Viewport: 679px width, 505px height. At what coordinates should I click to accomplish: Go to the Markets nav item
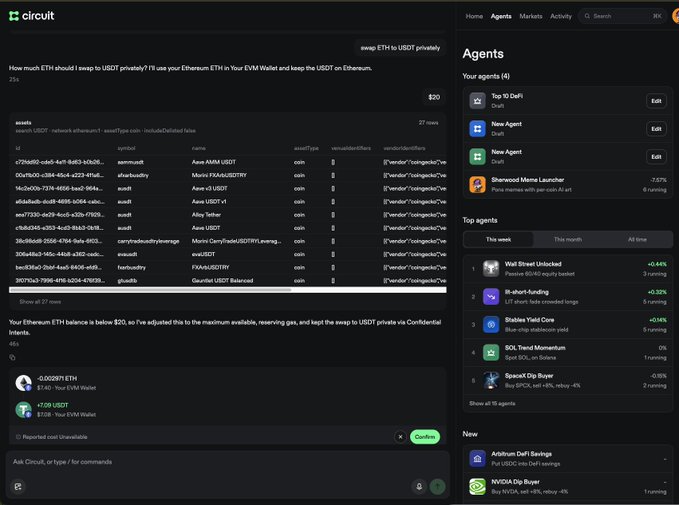(x=530, y=16)
